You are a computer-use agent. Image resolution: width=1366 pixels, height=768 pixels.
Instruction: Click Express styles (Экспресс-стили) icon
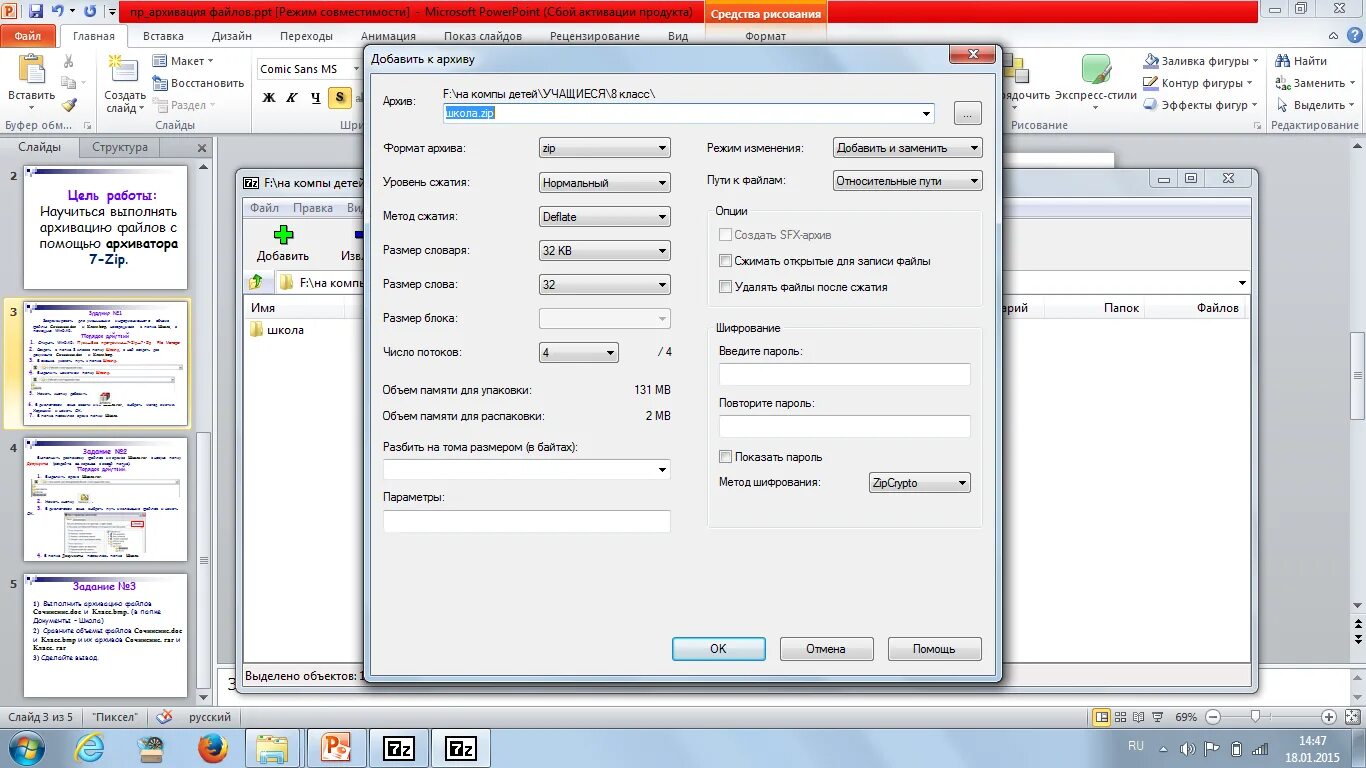(x=1097, y=69)
